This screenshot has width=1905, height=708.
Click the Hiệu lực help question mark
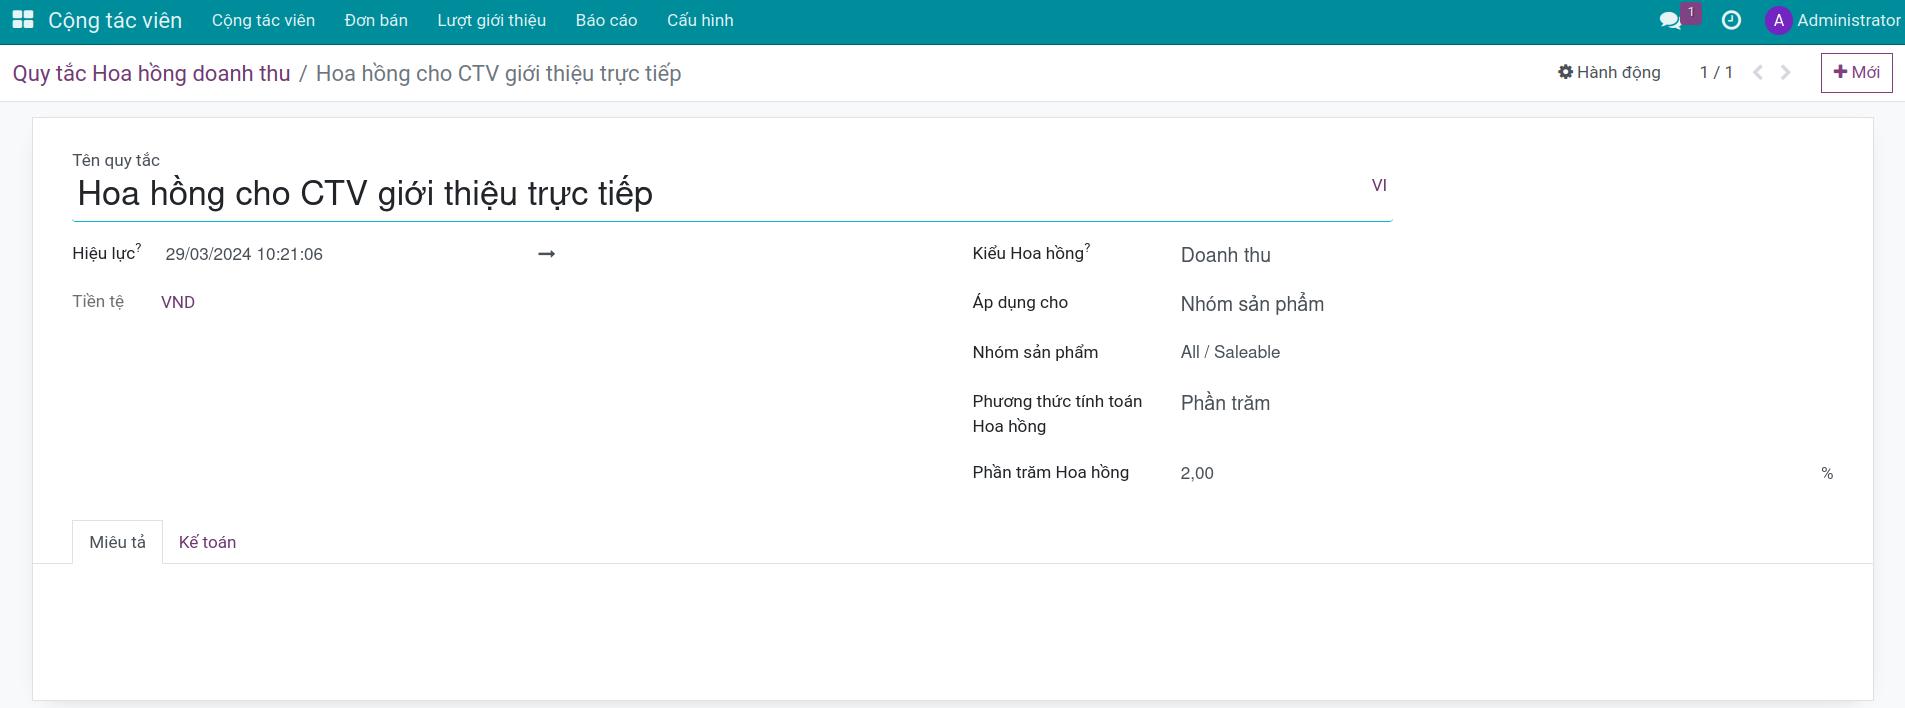pyautogui.click(x=139, y=246)
